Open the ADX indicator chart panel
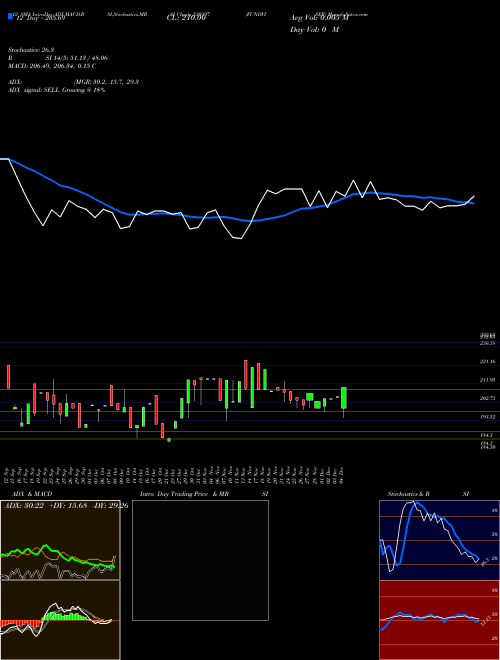The image size is (500, 660). click(x=60, y=540)
